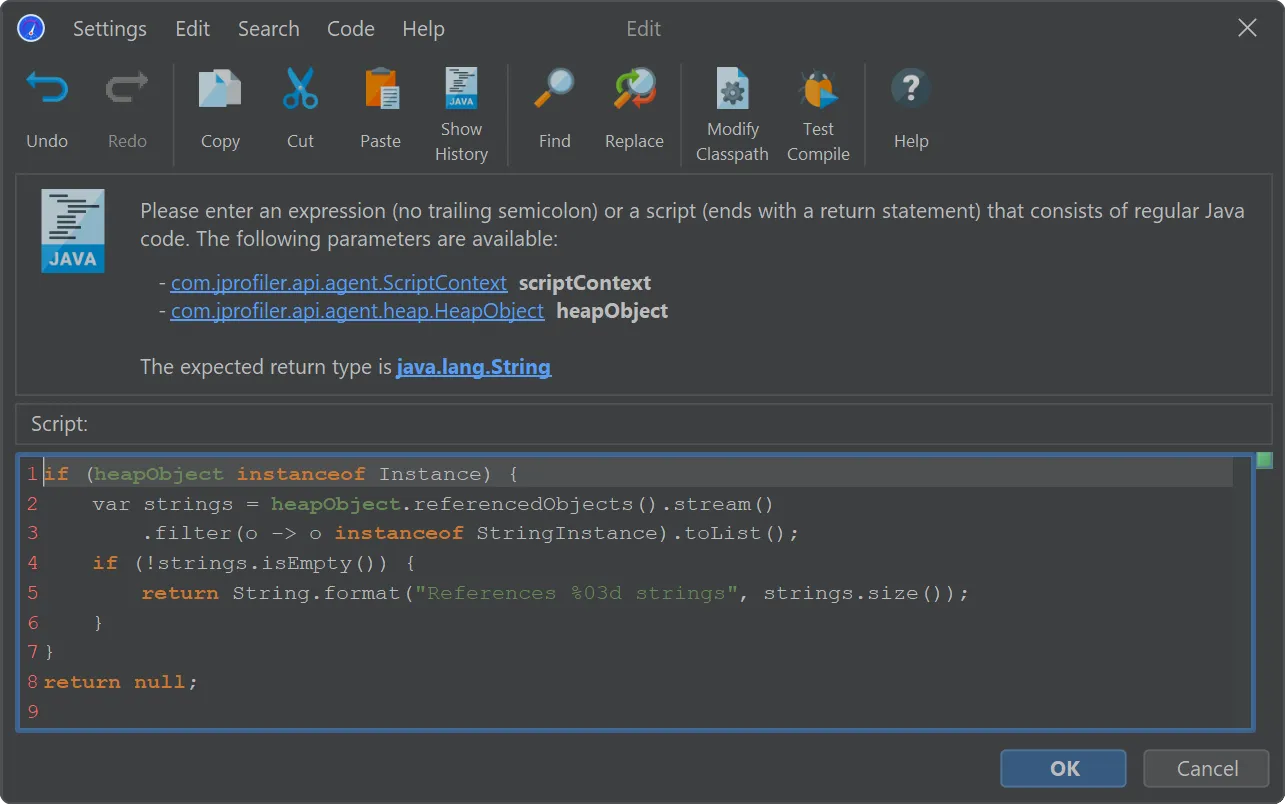Click the Paste clipboard icon

pos(381,89)
